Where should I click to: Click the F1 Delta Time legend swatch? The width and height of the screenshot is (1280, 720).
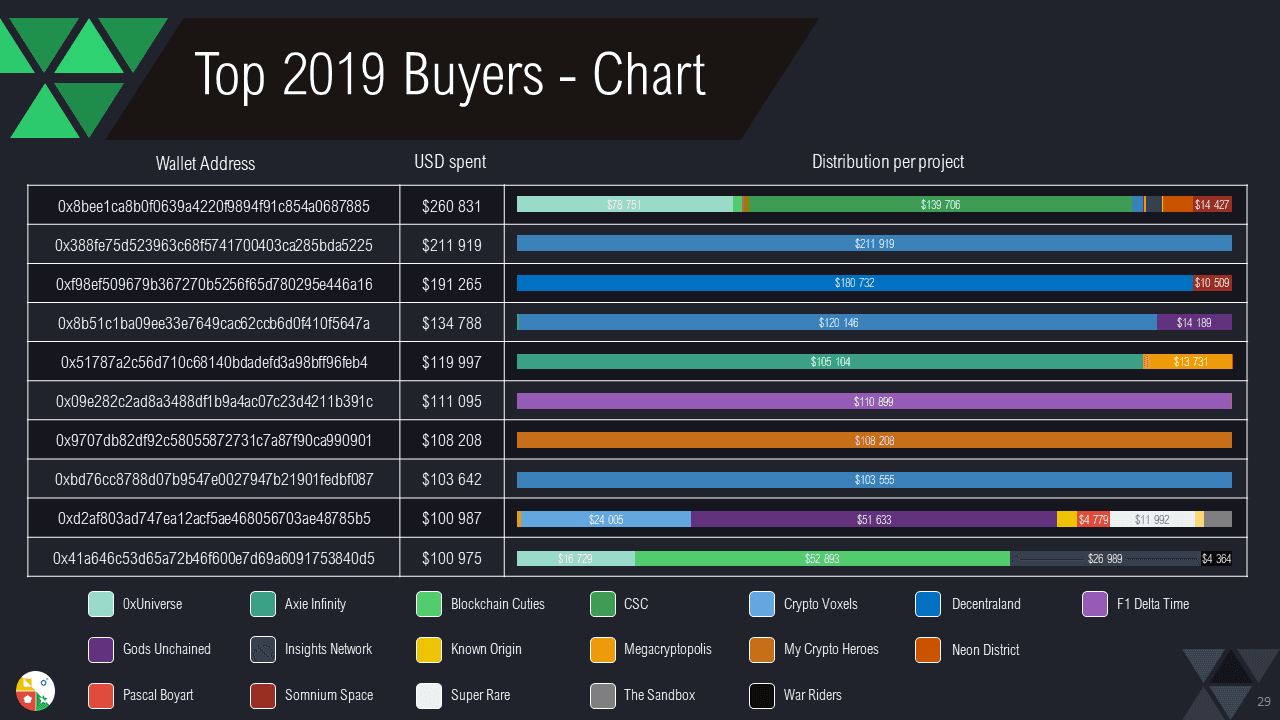coord(1096,604)
